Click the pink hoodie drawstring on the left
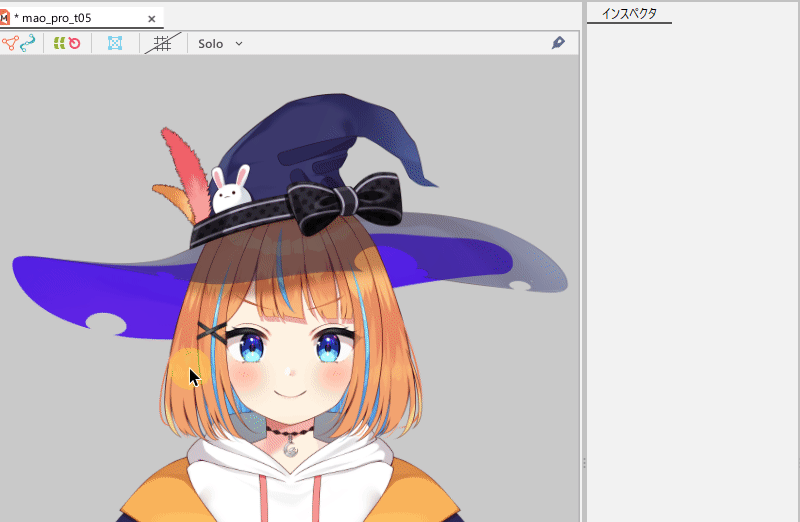Viewport: 800px width, 522px height. click(x=264, y=498)
